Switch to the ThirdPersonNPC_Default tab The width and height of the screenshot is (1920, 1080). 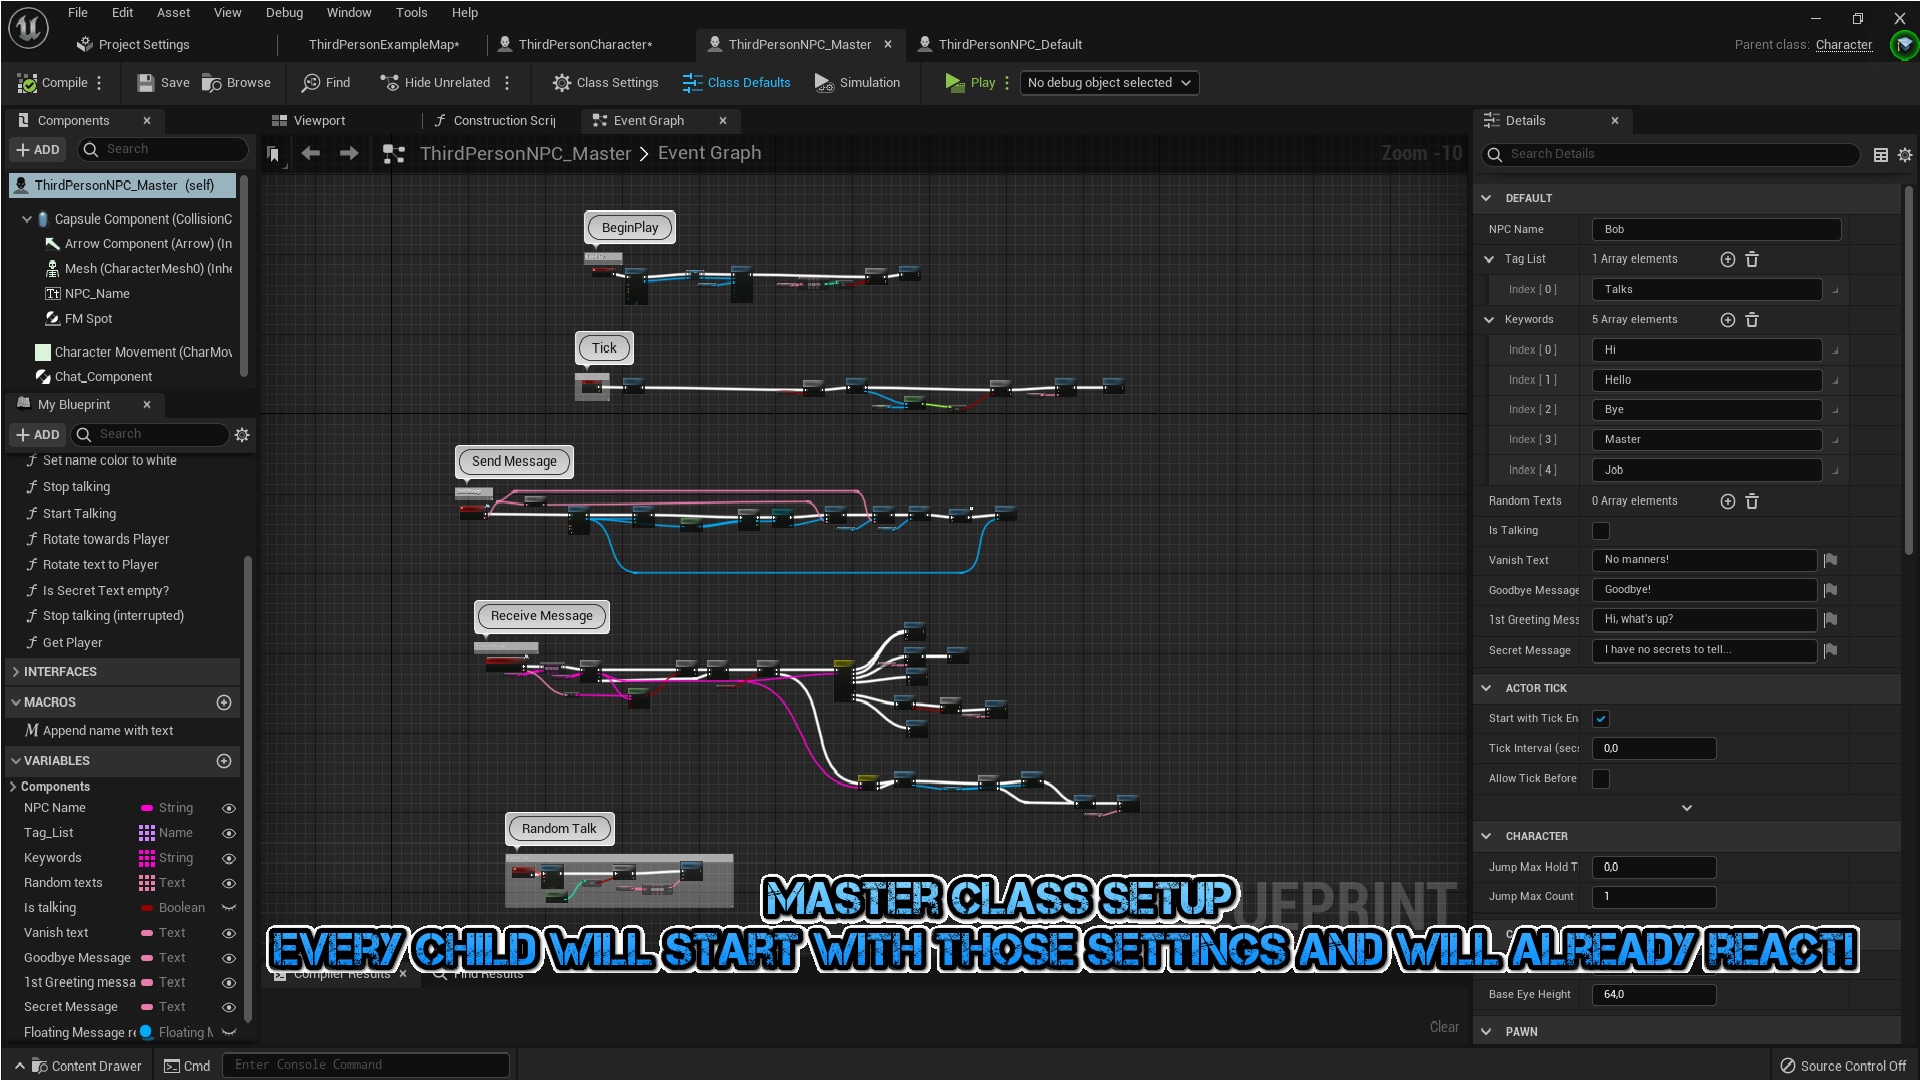[1009, 44]
